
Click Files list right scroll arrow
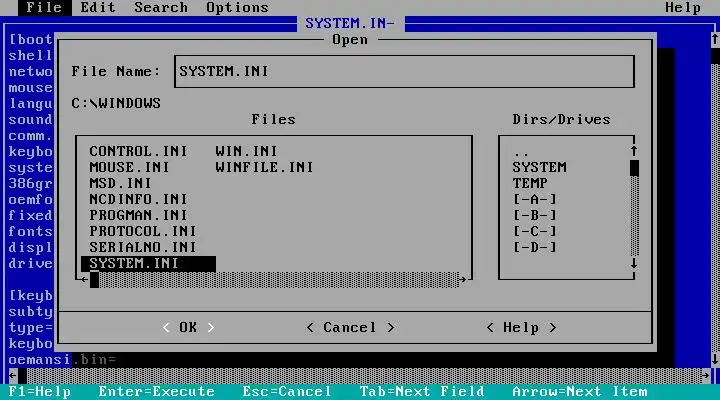point(463,279)
